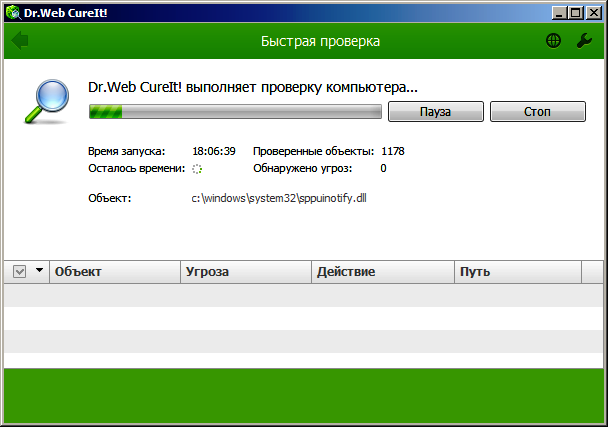Click the Осталось времени spinner indicator

point(197,169)
